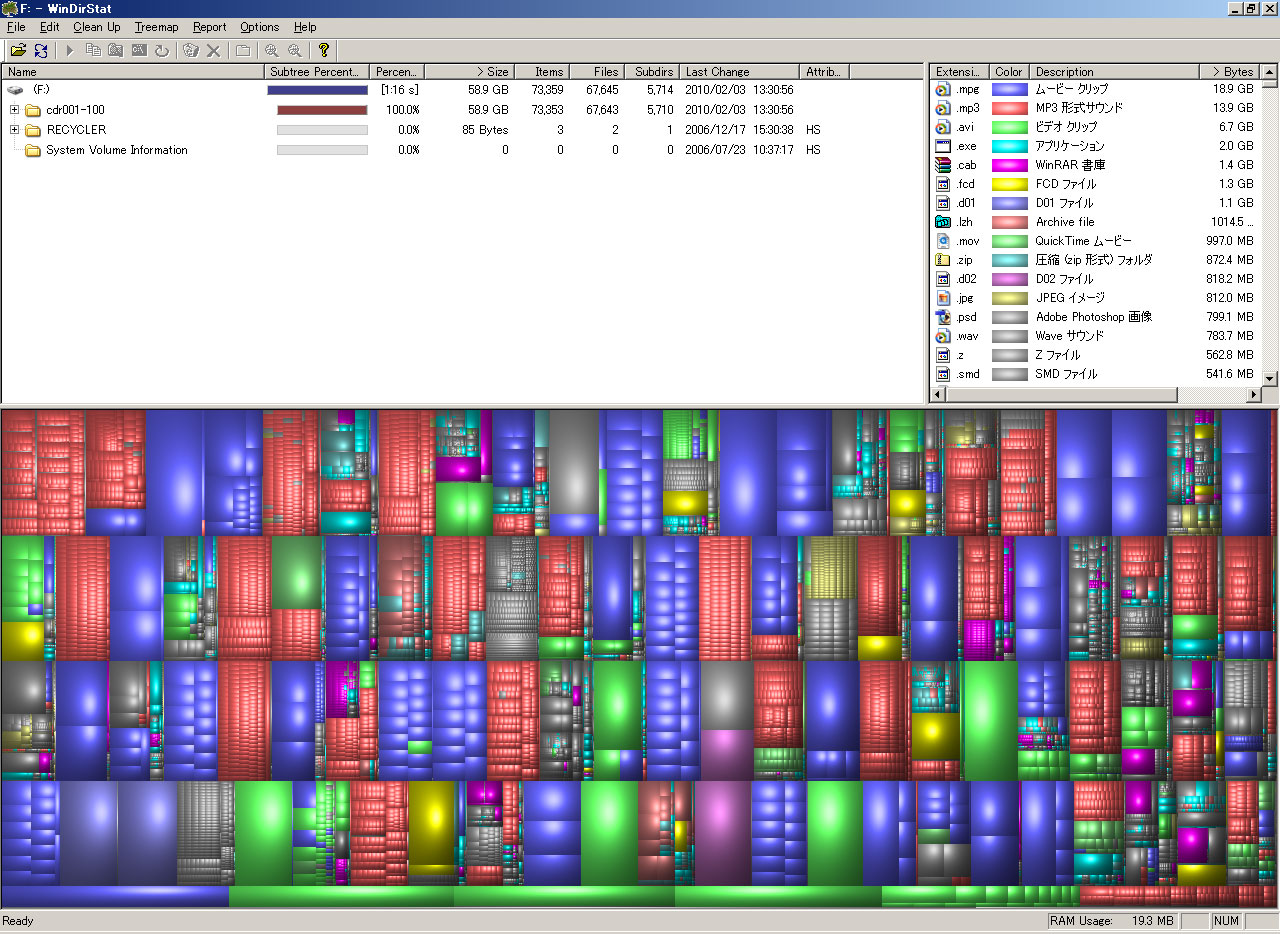Screen dimensions: 1280x934
Task: Sort by the Last Change column header
Action: (740, 72)
